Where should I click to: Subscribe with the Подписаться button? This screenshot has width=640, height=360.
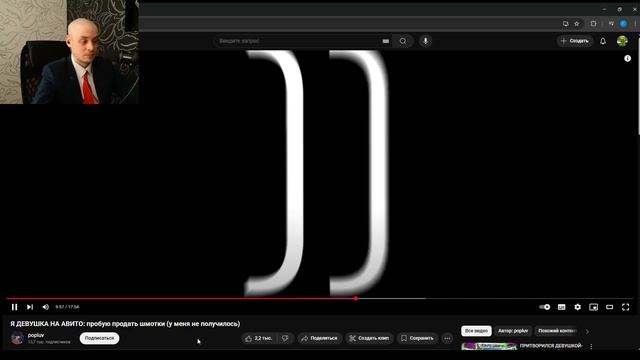[99, 338]
